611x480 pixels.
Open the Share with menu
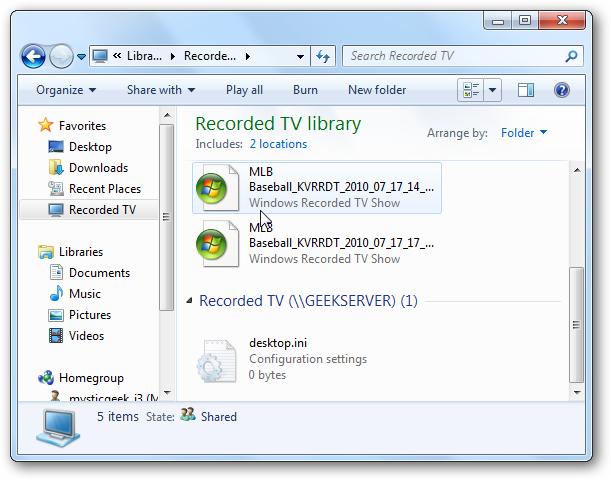click(x=161, y=90)
